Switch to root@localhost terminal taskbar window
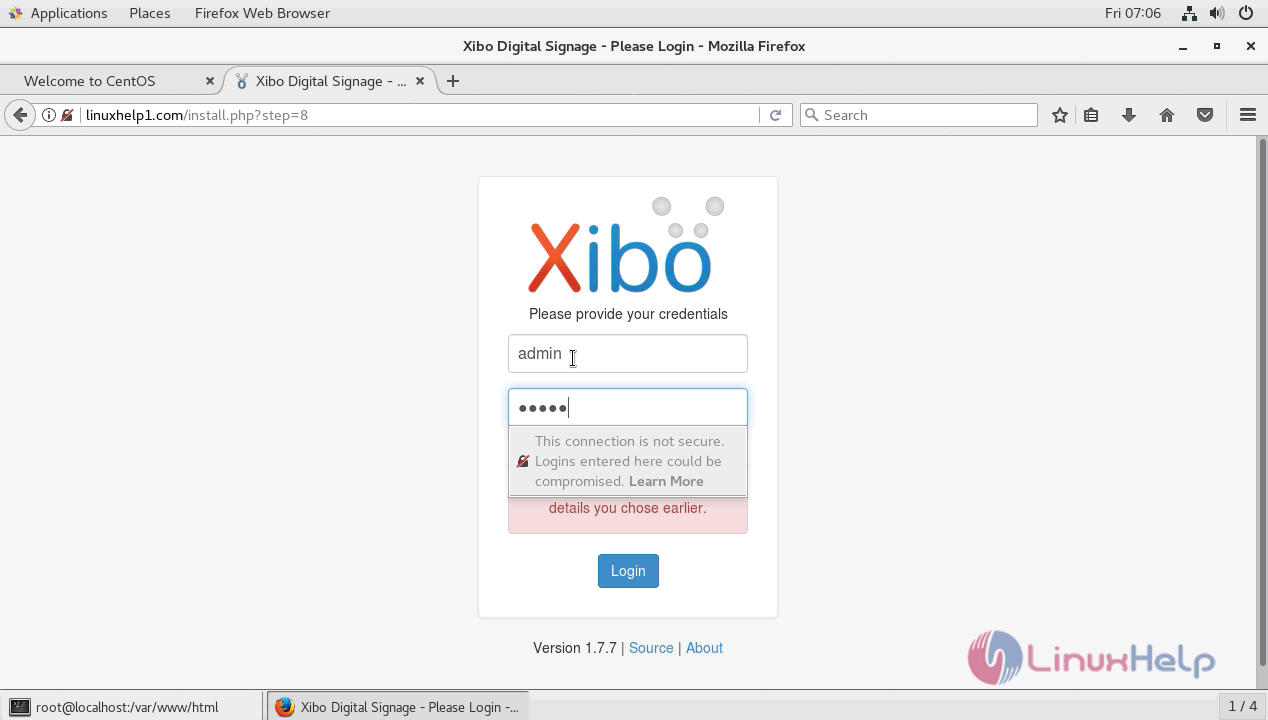The height and width of the screenshot is (720, 1268). (x=132, y=707)
